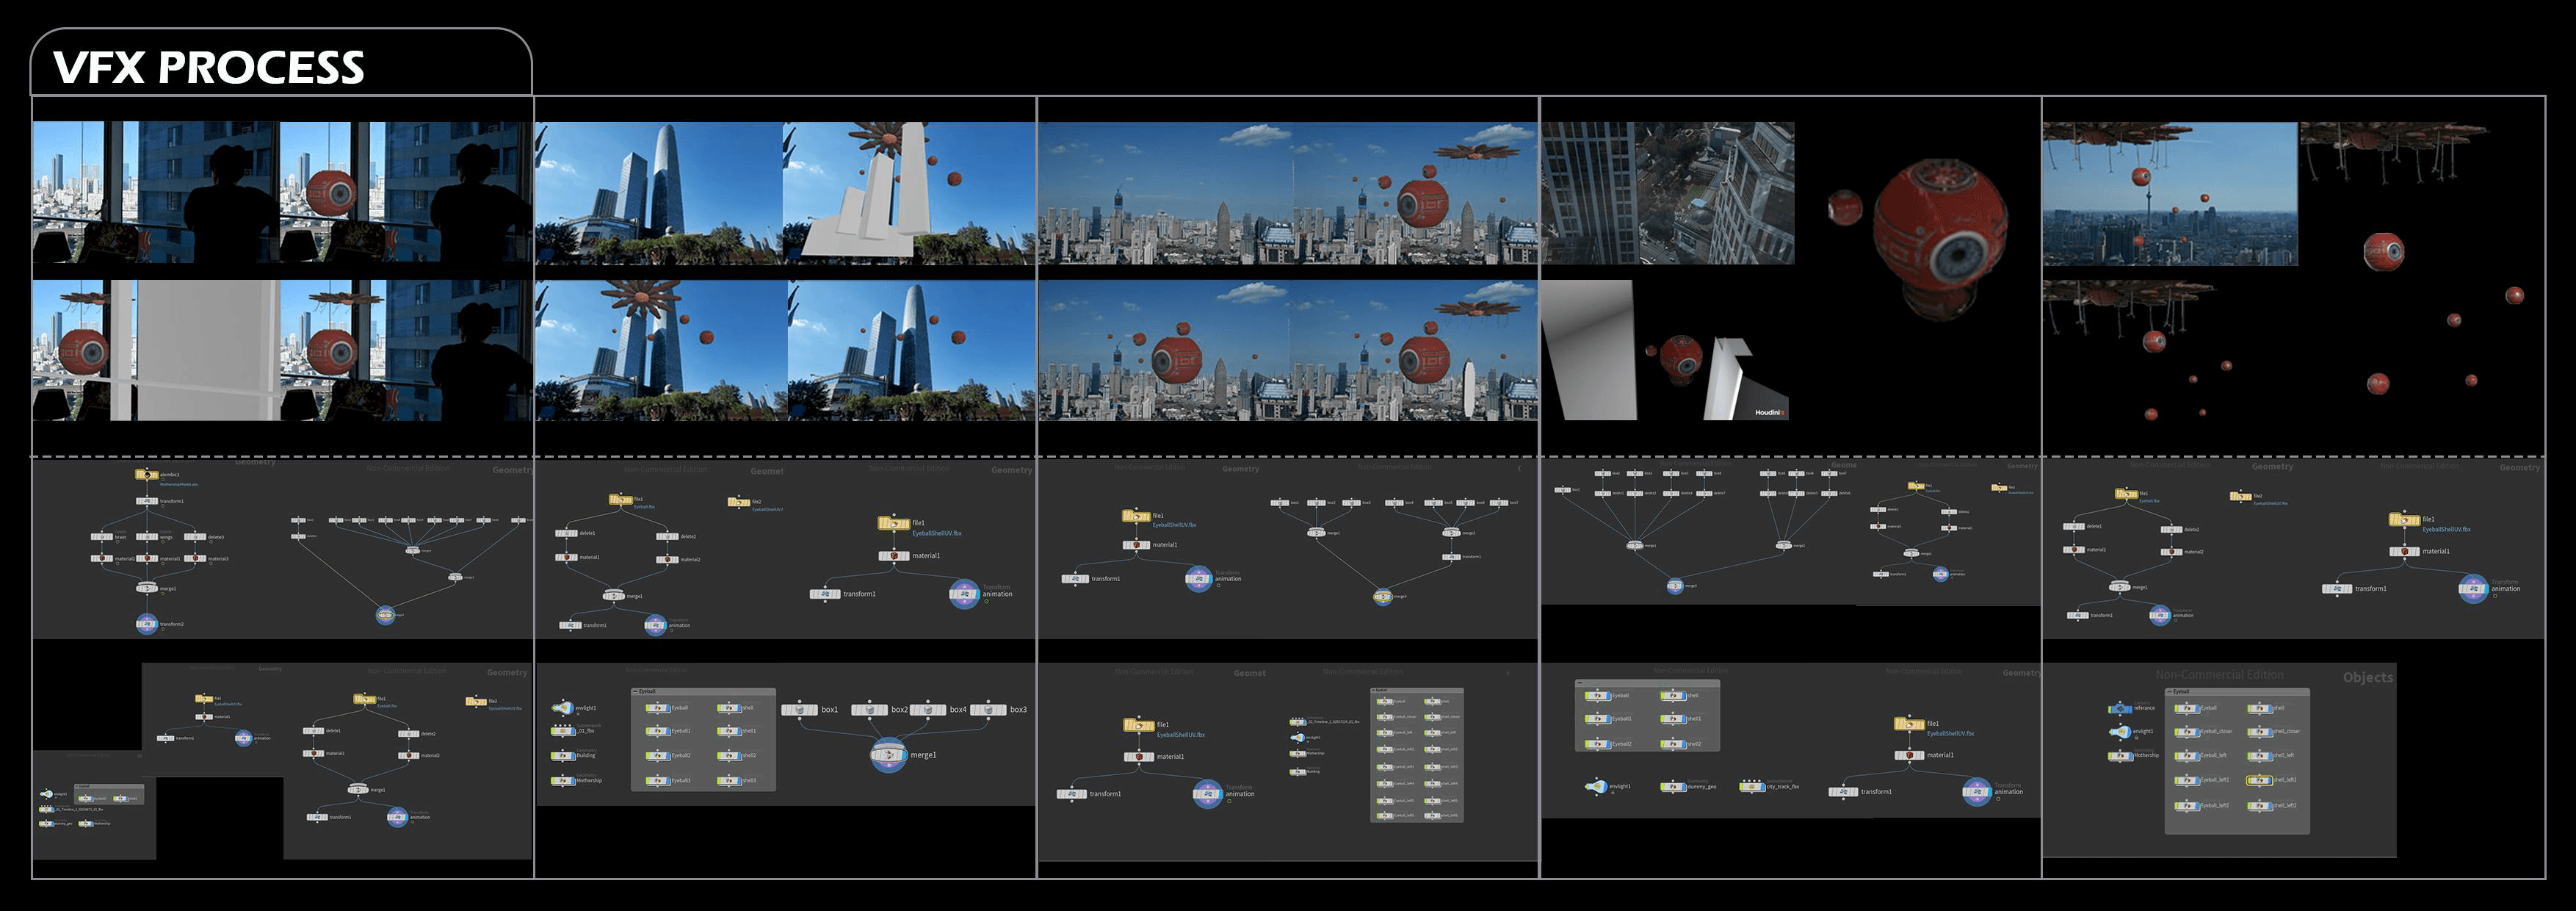
Task: Collapse Eyeball network box containing shell_closer
Action: pyautogui.click(x=2170, y=691)
